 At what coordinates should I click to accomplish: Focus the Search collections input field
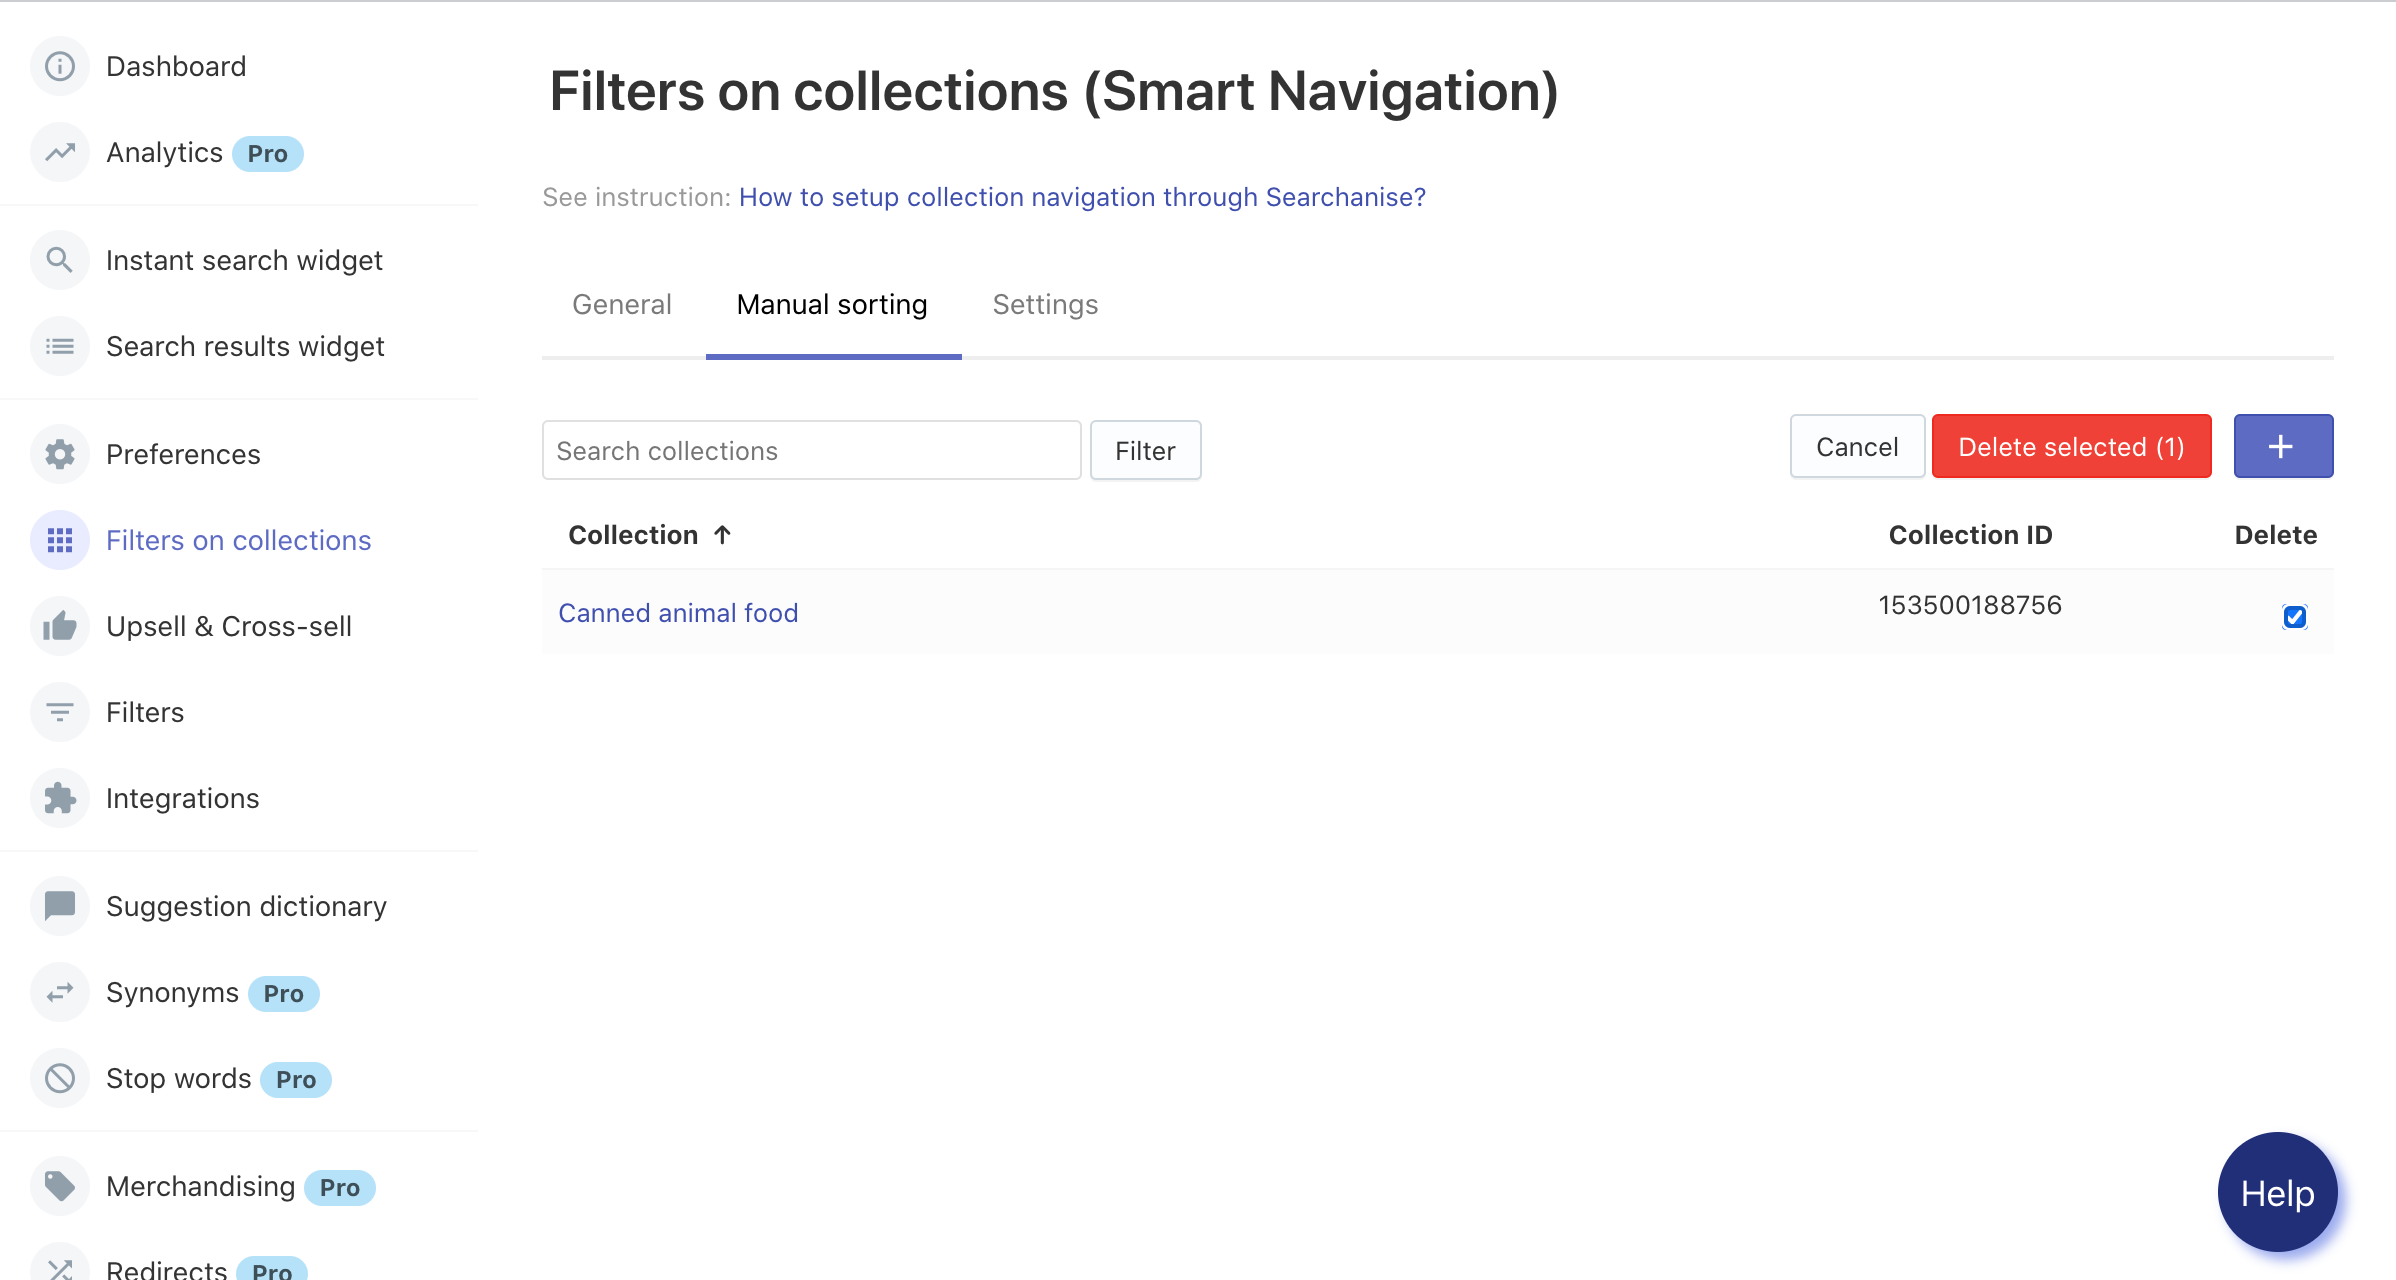pyautogui.click(x=810, y=451)
